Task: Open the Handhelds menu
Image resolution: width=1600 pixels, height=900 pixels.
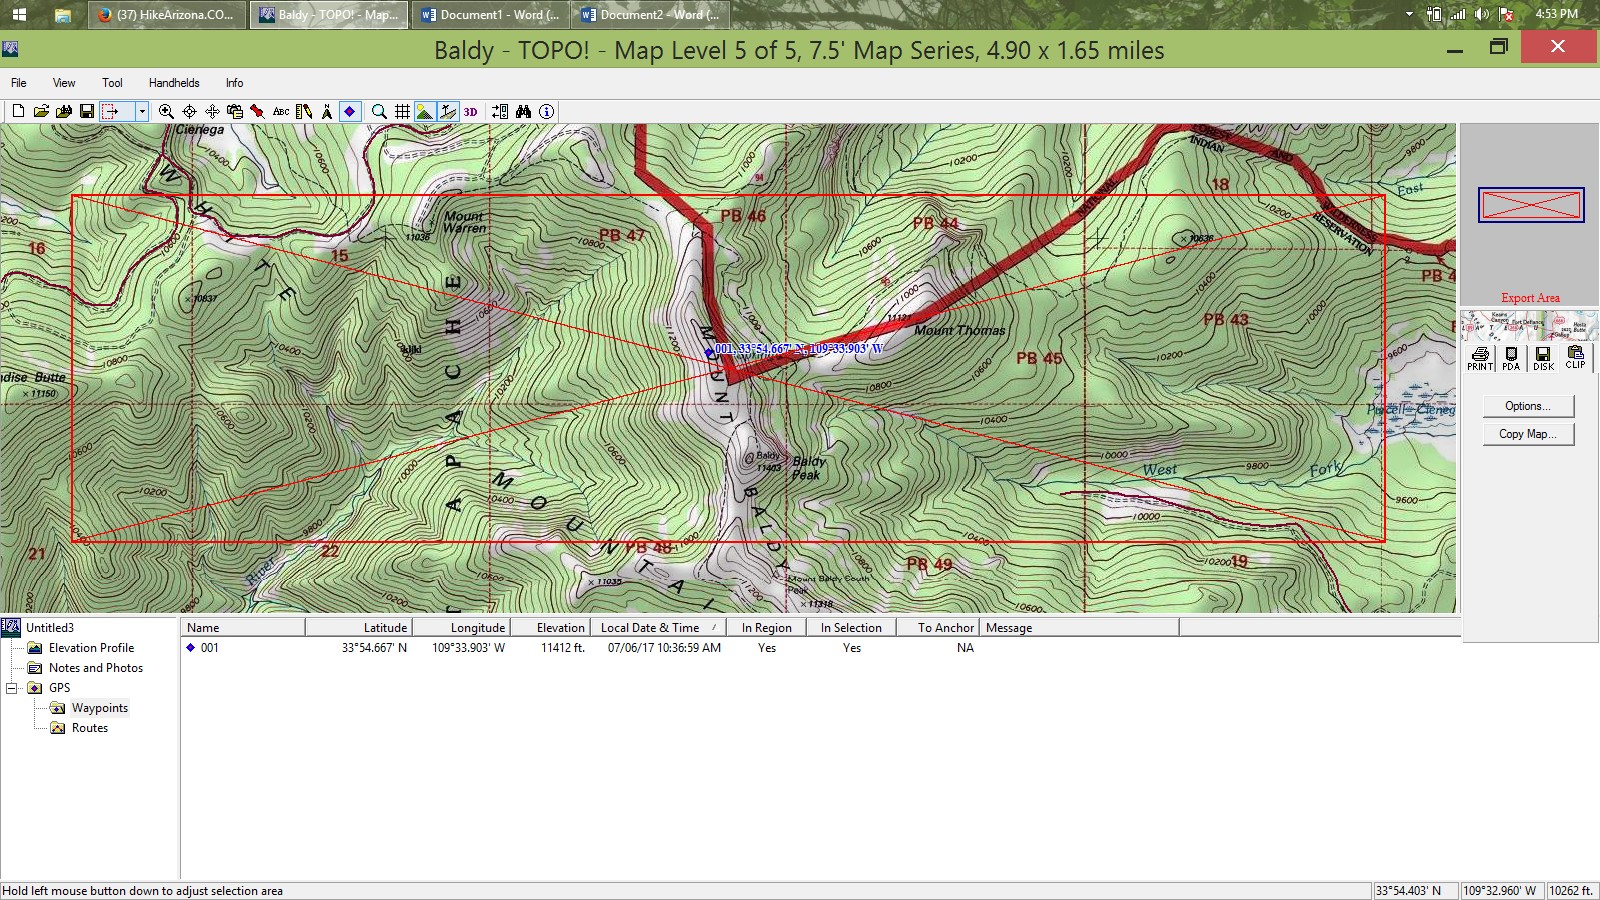Action: click(x=174, y=83)
